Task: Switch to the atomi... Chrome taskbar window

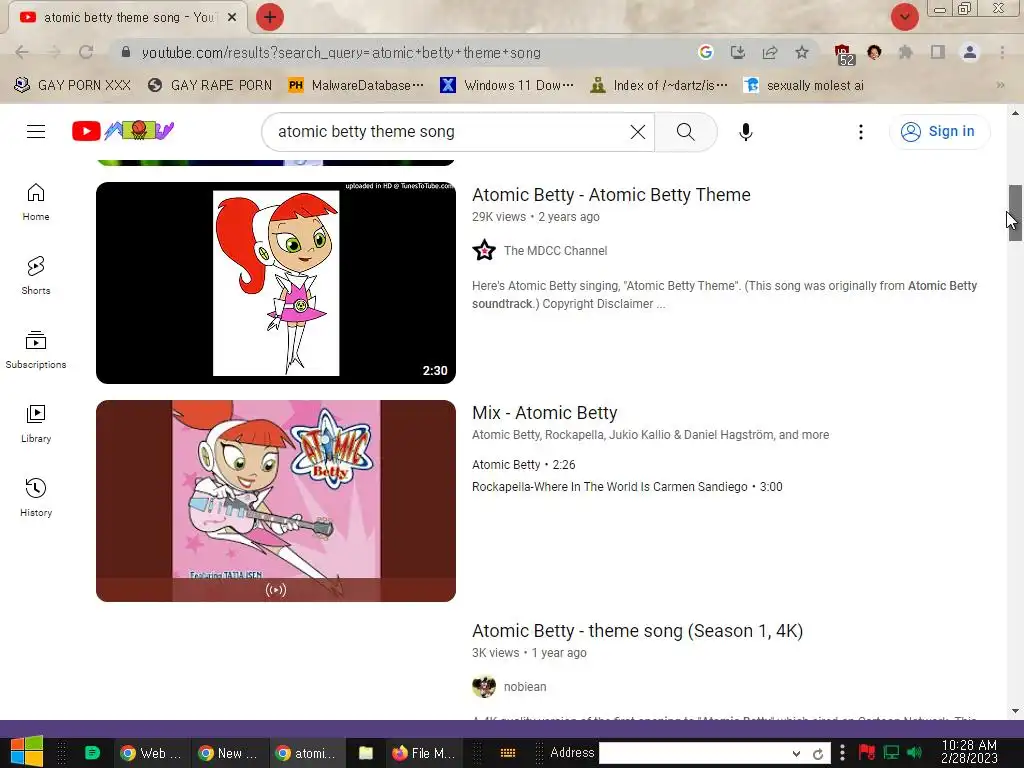Action: tap(306, 754)
